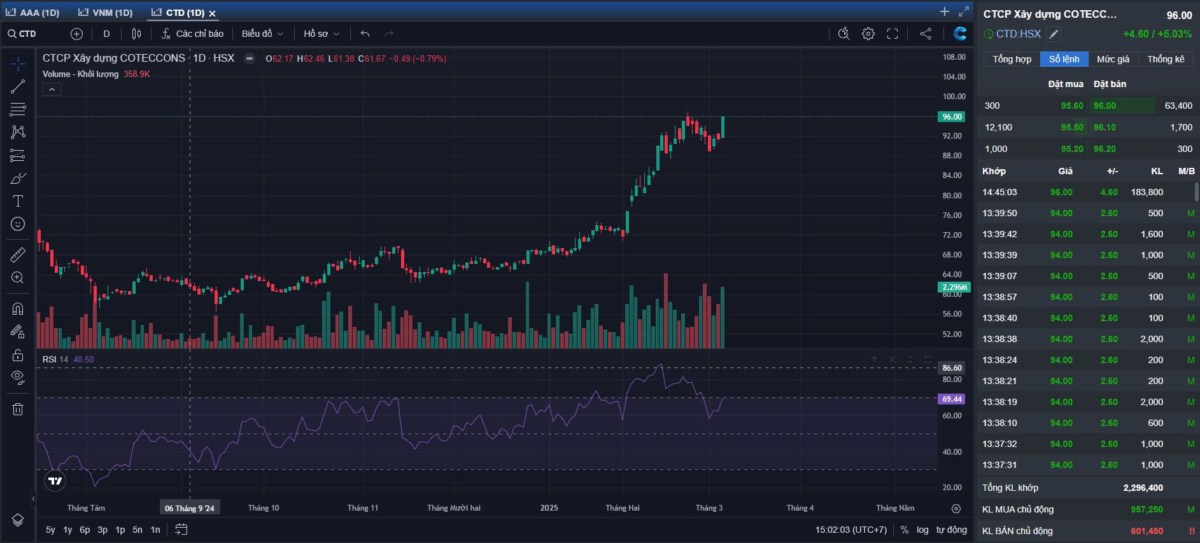Toggle symbol legend minus button near HSX
The image size is (1200, 543).
(249, 58)
